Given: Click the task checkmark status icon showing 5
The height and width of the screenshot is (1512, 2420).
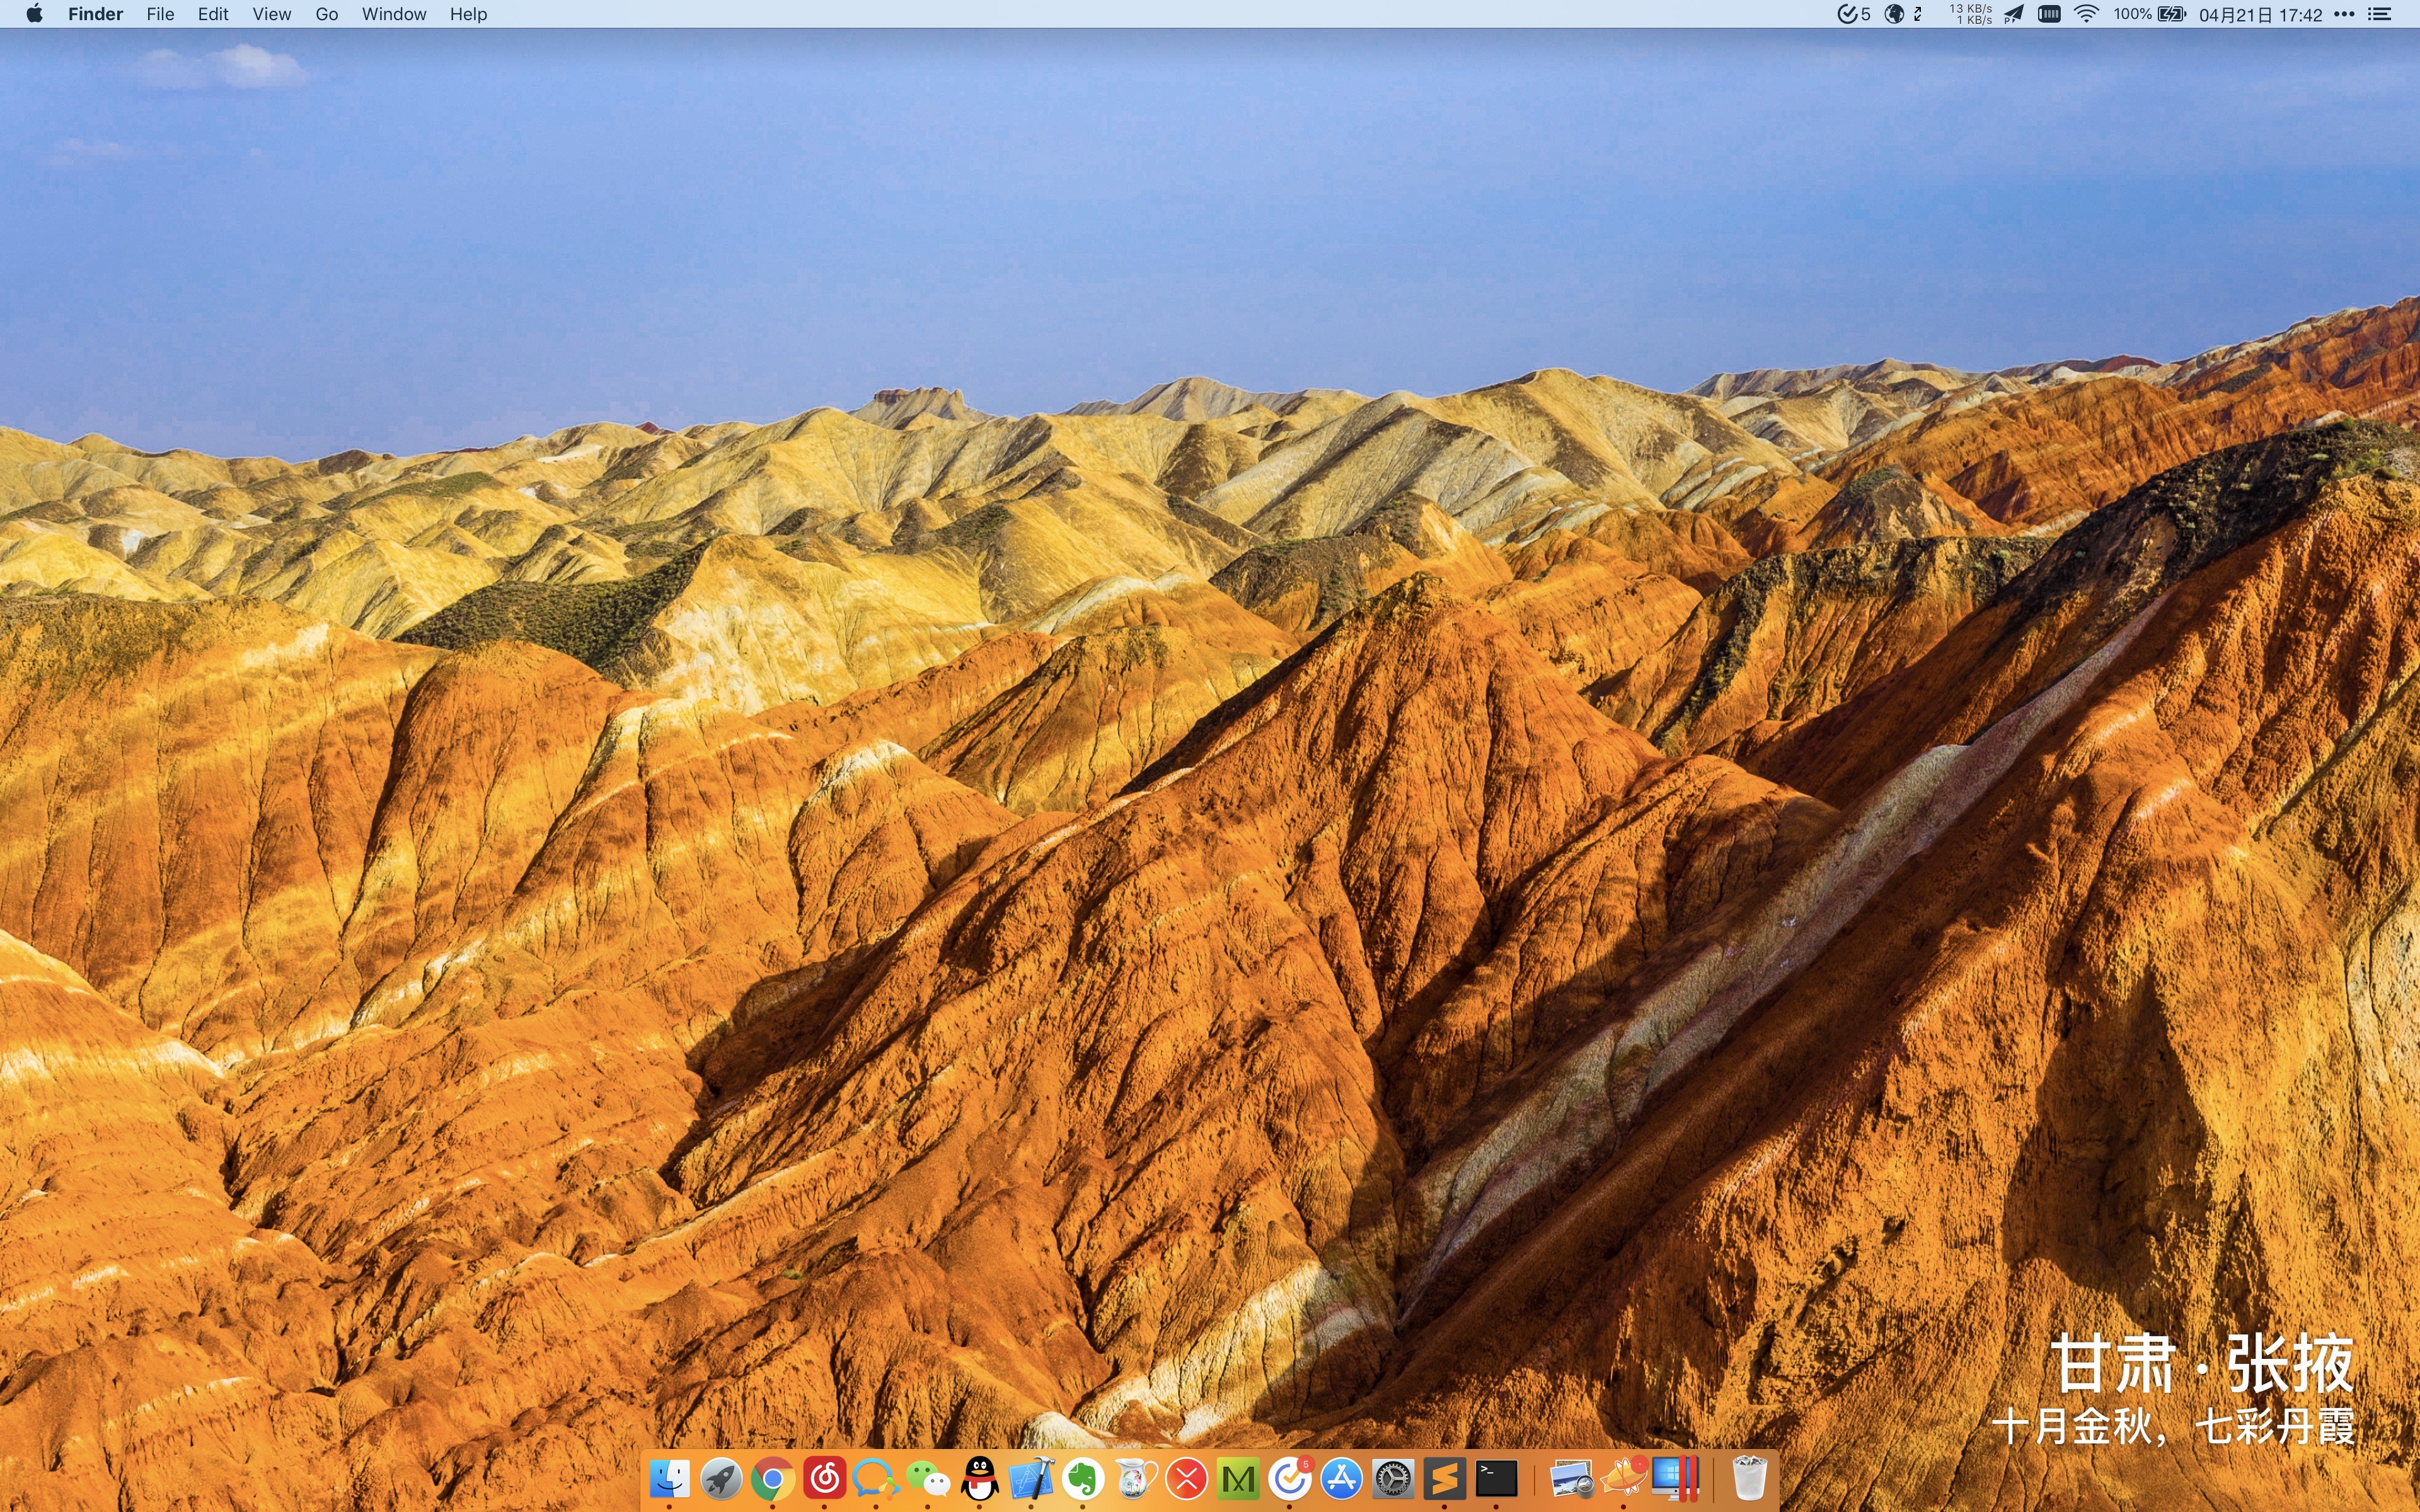Looking at the screenshot, I should pyautogui.click(x=1854, y=14).
